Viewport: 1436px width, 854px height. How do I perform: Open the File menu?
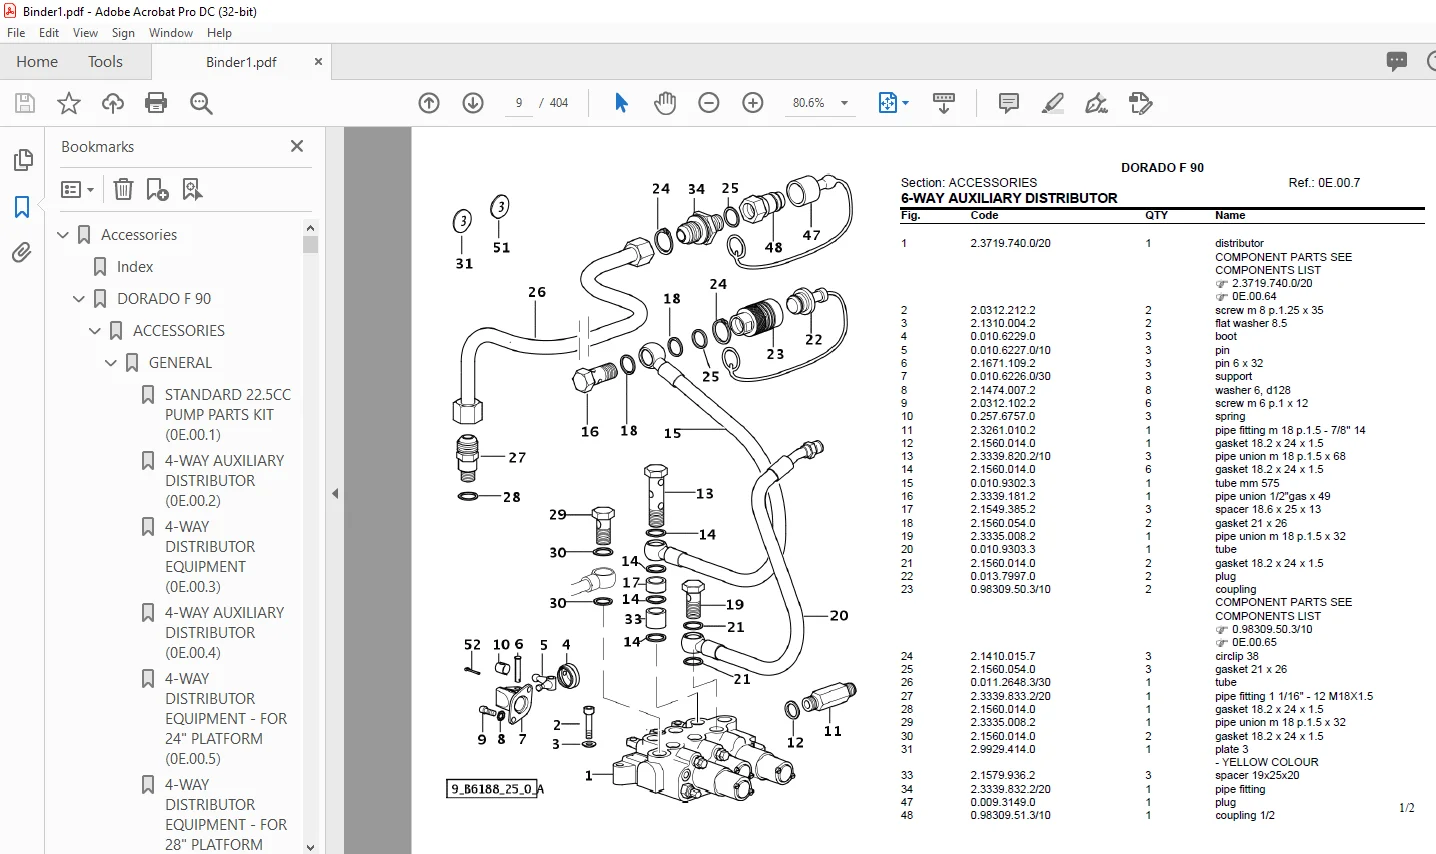16,33
